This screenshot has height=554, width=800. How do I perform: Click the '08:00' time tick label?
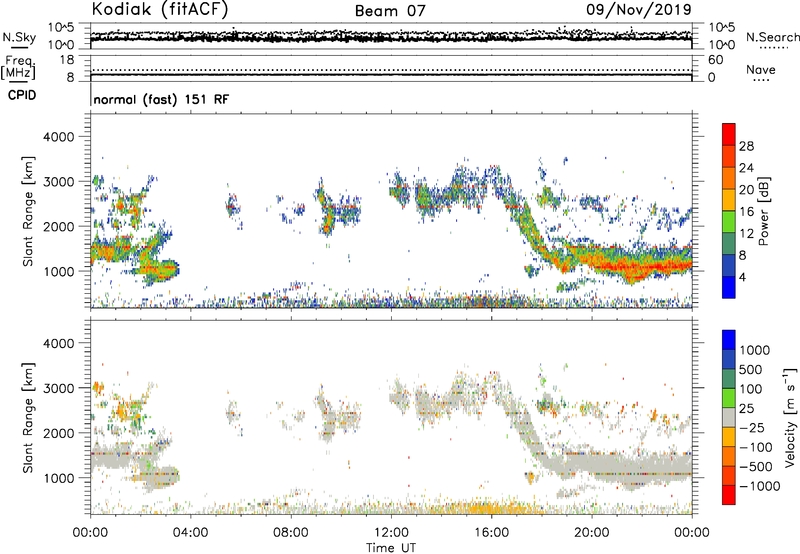tap(291, 533)
